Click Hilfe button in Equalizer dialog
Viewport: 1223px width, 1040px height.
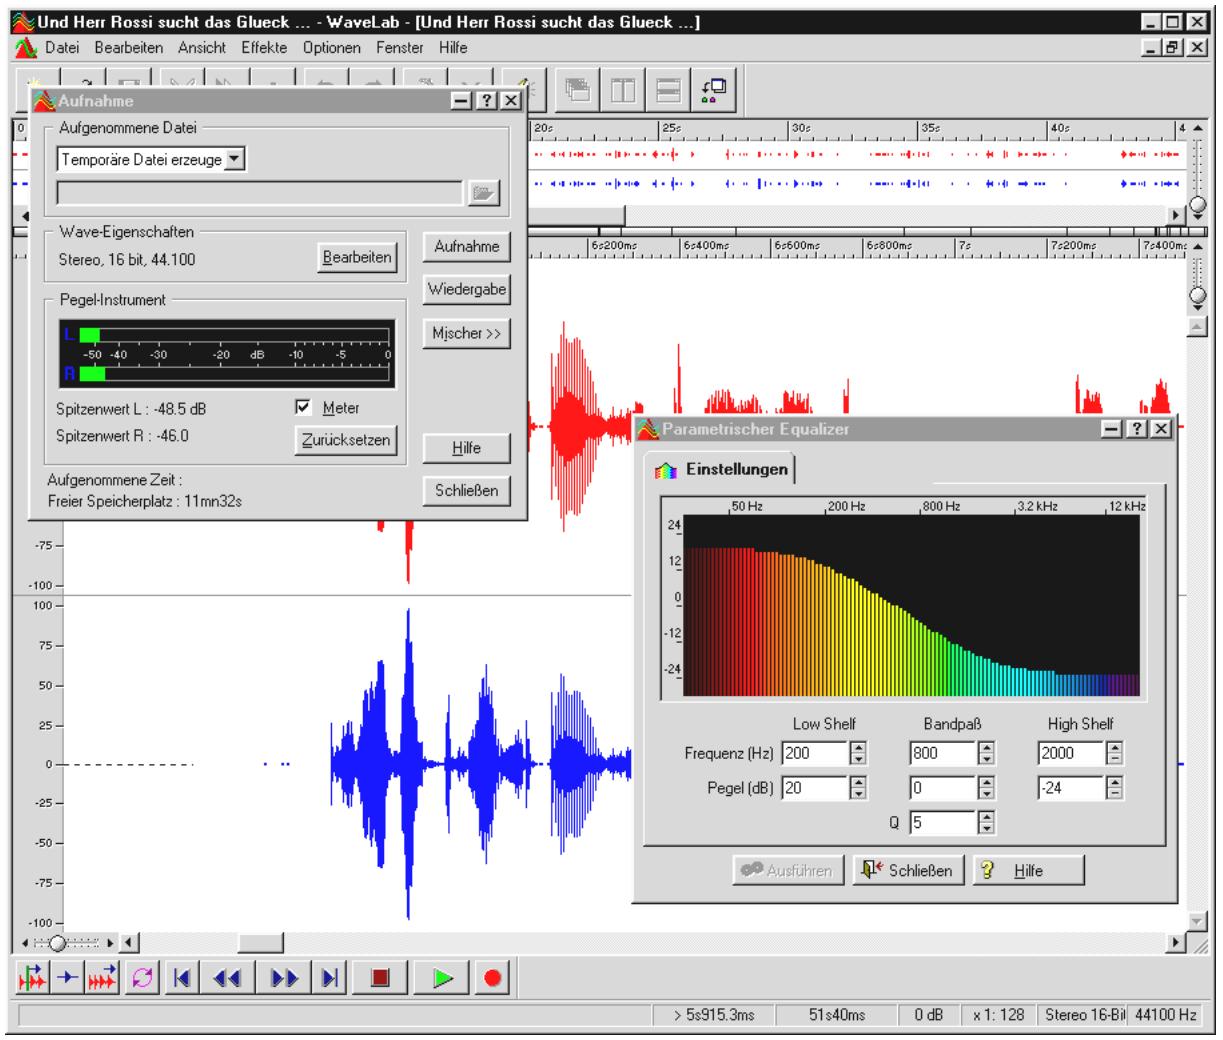1028,871
